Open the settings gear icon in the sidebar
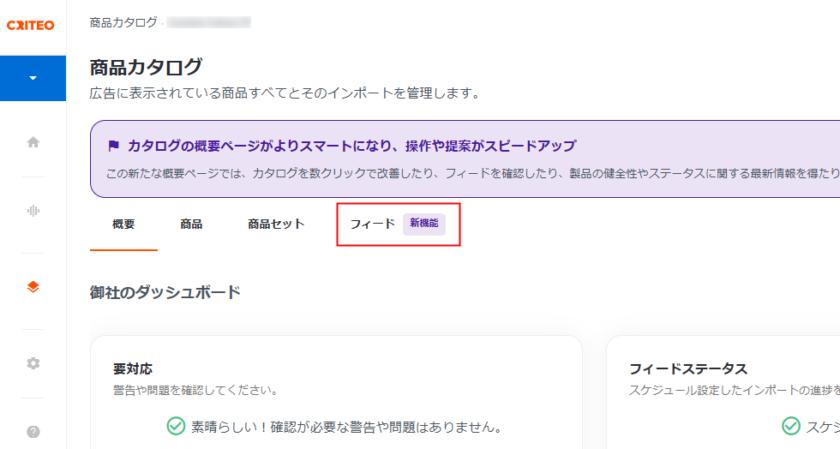 click(x=33, y=363)
